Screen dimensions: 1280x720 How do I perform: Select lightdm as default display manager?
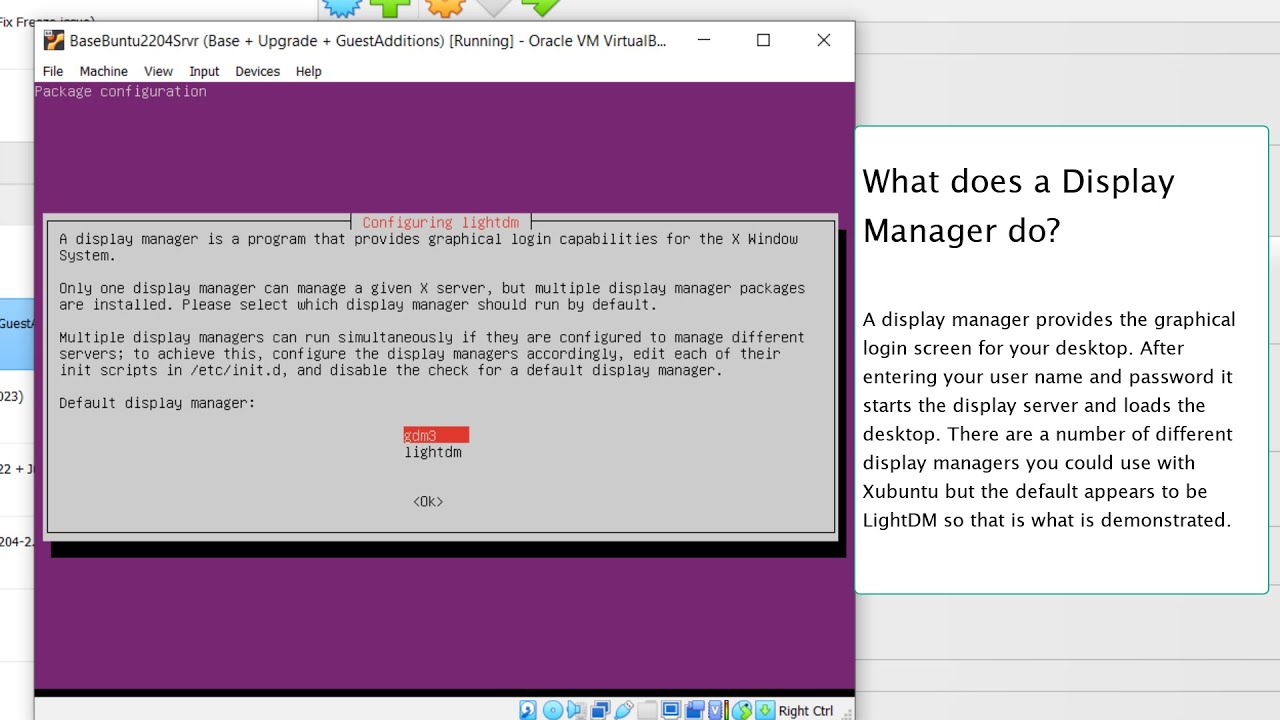click(433, 452)
